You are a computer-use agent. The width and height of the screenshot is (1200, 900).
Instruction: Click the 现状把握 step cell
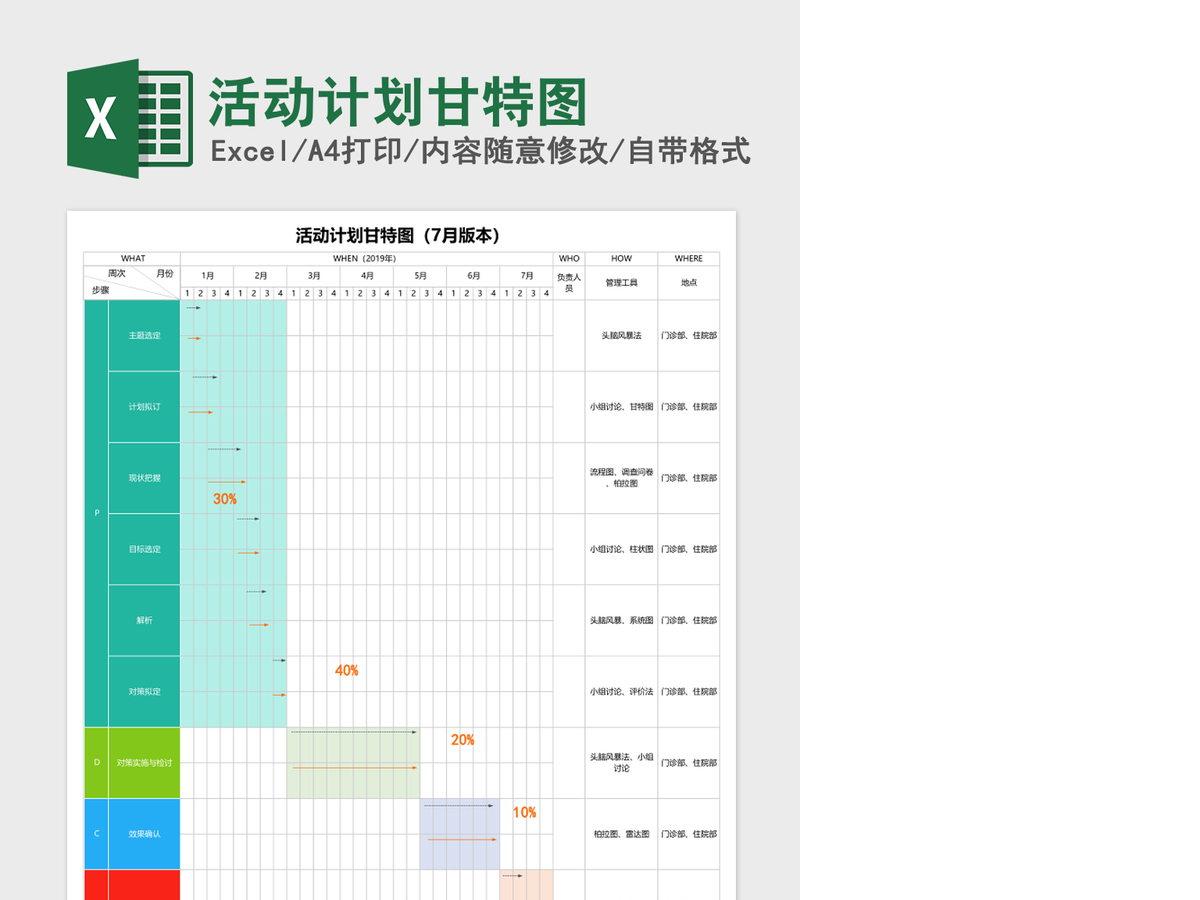[x=145, y=478]
